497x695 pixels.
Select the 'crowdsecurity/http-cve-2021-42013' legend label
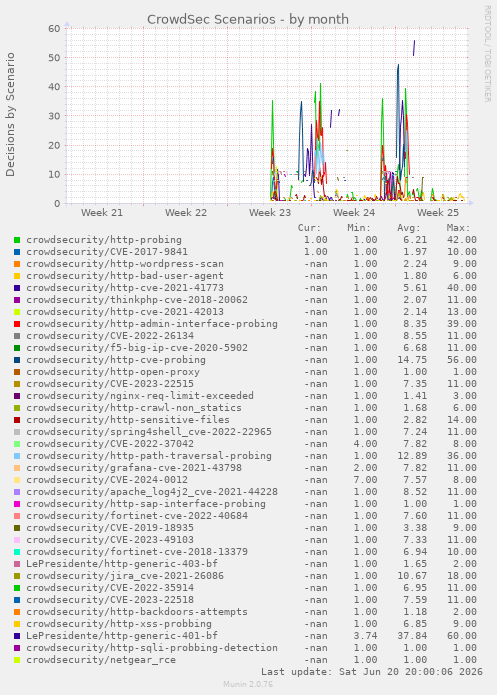coord(125,312)
